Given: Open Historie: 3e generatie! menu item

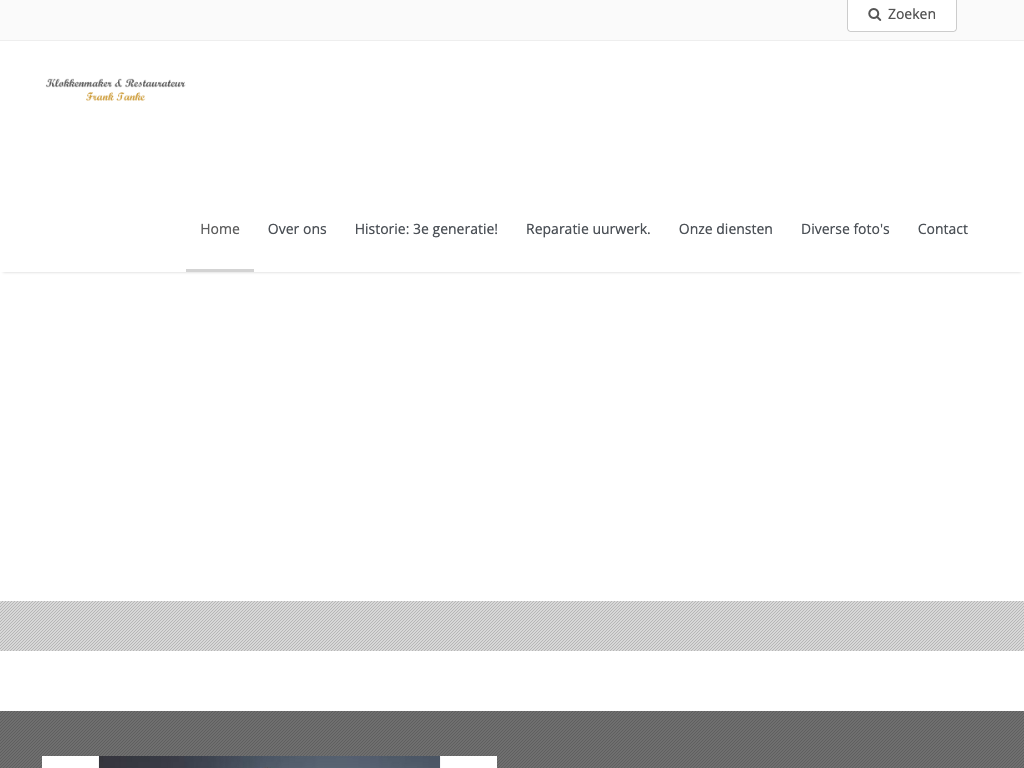Looking at the screenshot, I should [426, 229].
